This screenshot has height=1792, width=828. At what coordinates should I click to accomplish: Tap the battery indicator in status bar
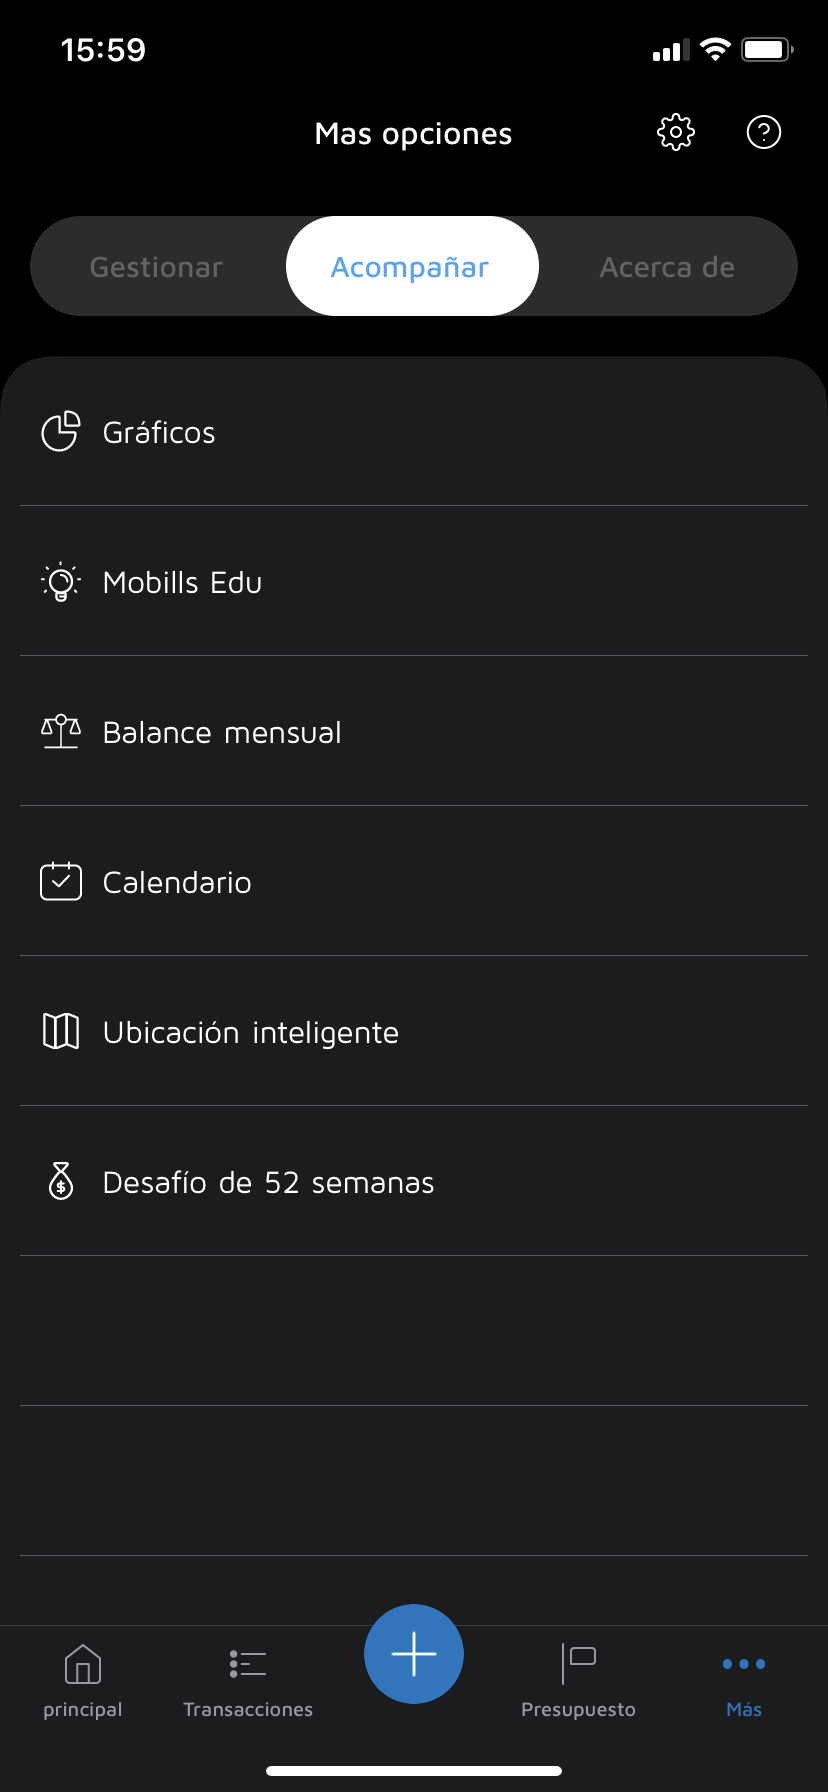tap(767, 50)
